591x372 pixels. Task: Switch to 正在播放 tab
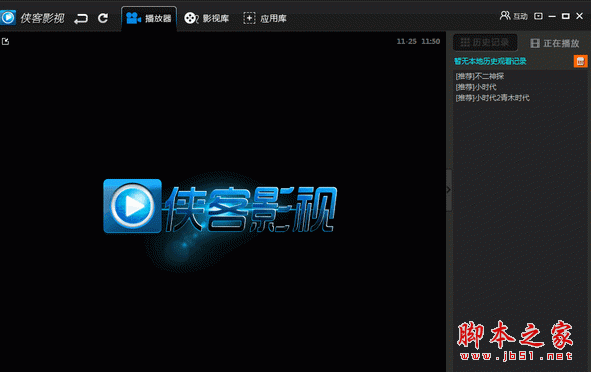[x=554, y=43]
